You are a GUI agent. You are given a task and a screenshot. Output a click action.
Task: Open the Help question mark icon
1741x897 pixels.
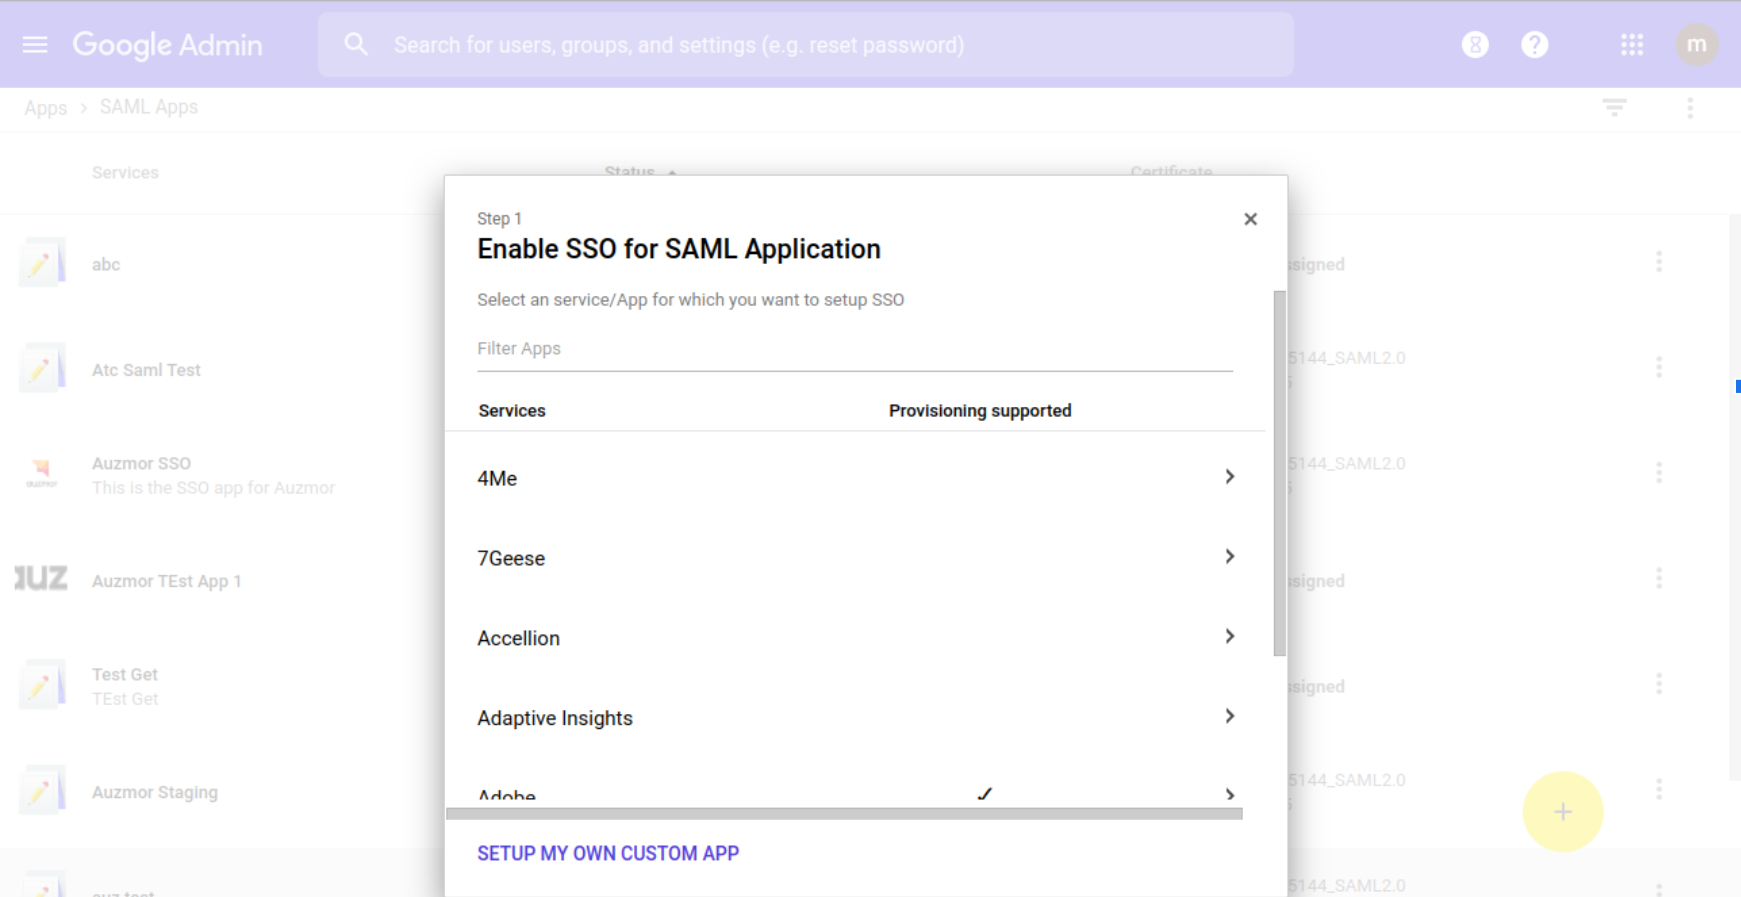[x=1535, y=44]
